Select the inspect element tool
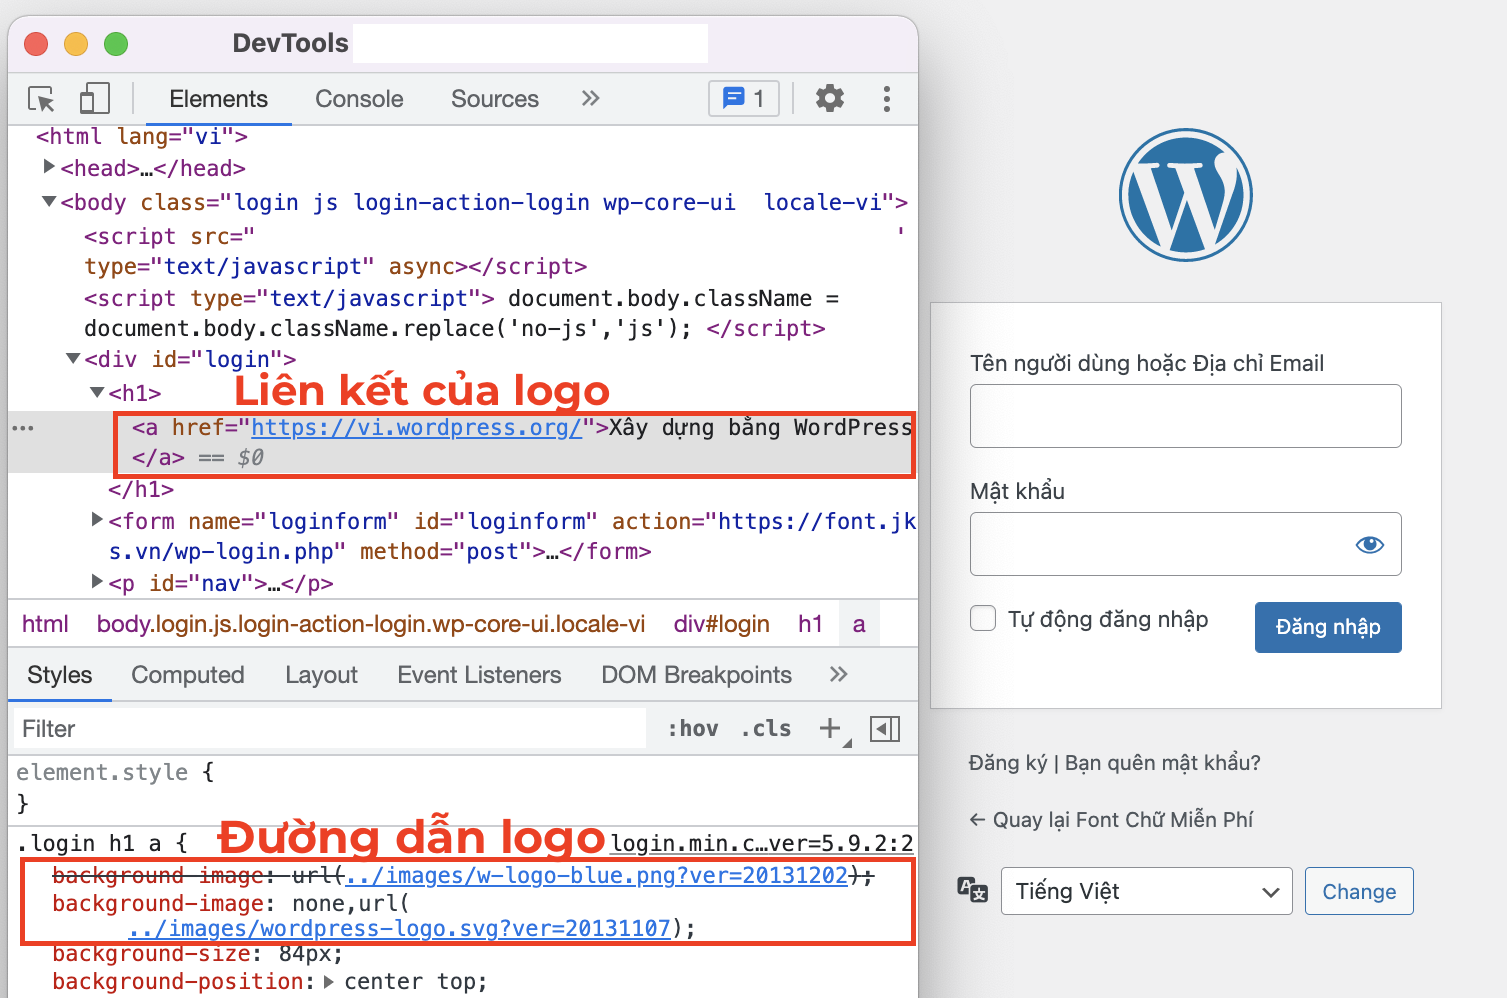This screenshot has height=998, width=1507. tap(40, 98)
